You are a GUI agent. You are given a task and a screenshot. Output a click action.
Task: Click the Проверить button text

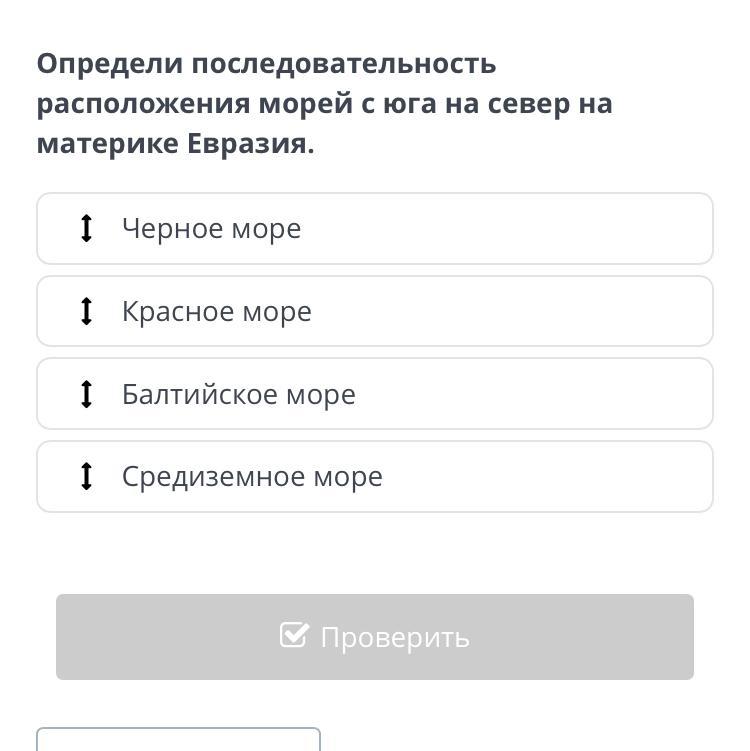pyautogui.click(x=395, y=637)
